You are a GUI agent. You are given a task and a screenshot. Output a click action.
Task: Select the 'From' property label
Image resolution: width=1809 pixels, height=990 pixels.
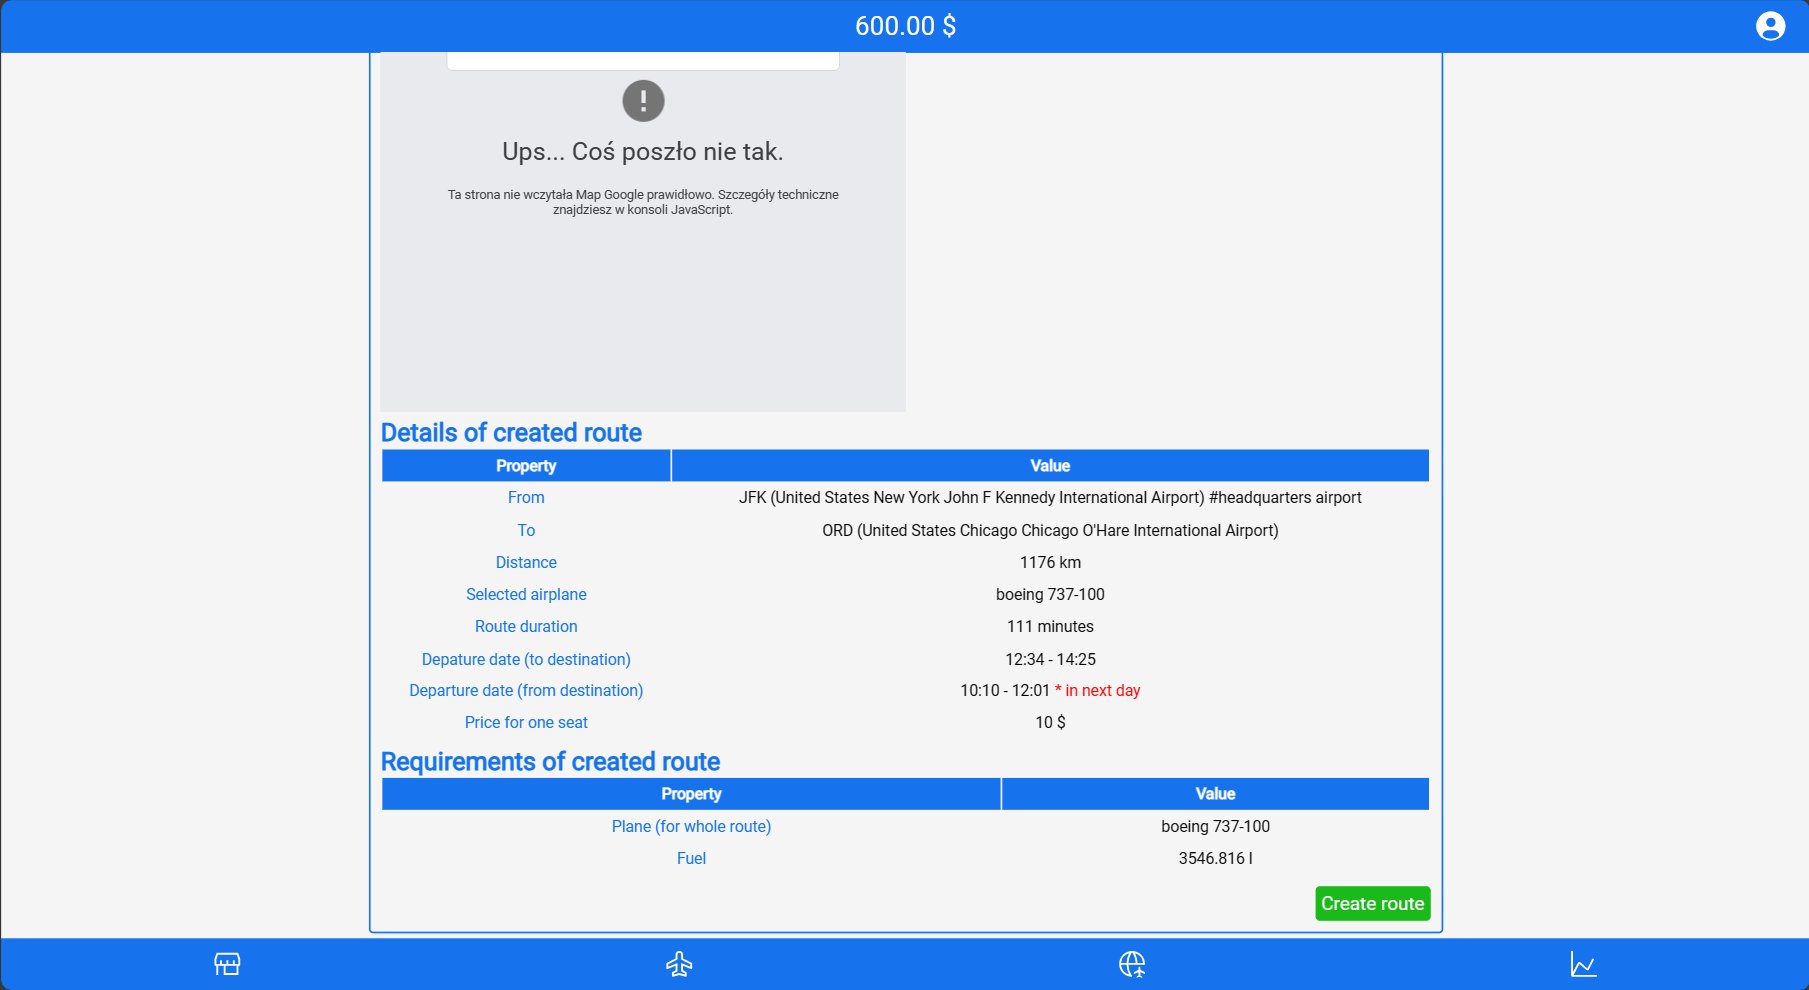coord(526,498)
